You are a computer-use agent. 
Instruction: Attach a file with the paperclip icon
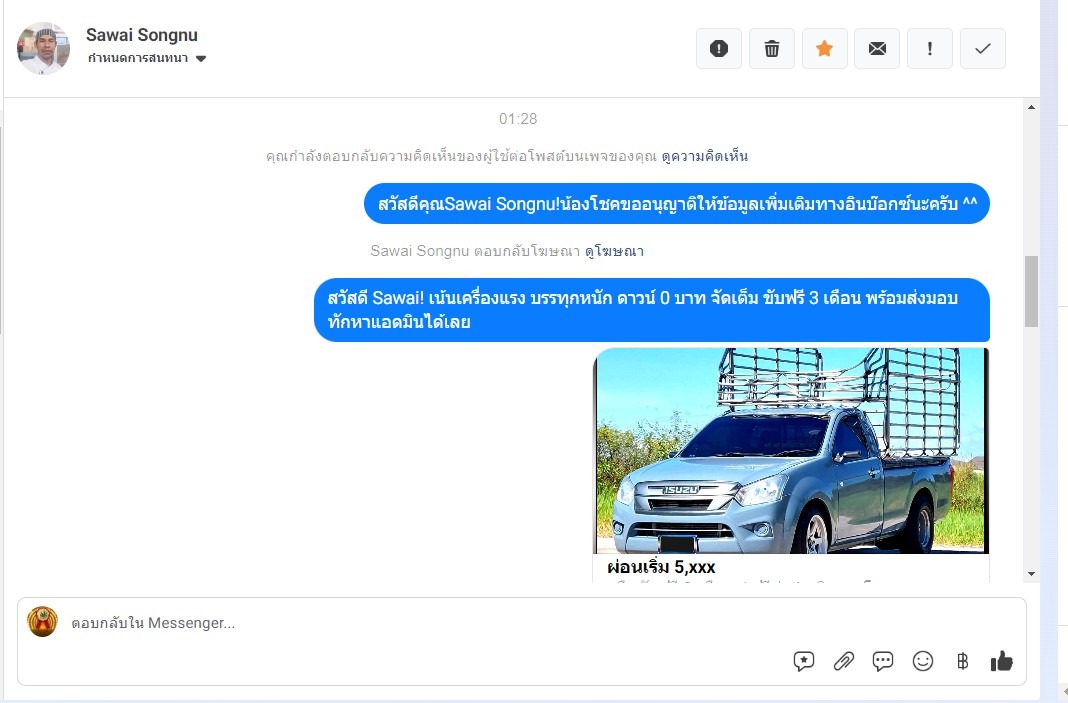pos(844,661)
